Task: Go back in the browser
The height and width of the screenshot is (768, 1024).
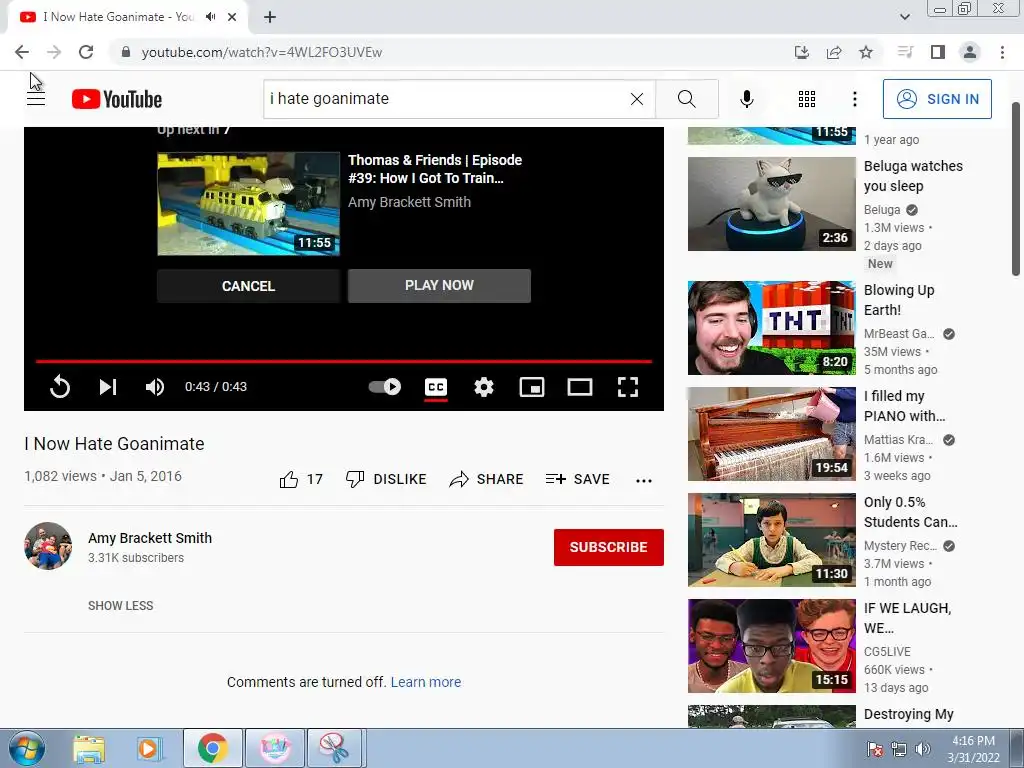Action: (22, 52)
